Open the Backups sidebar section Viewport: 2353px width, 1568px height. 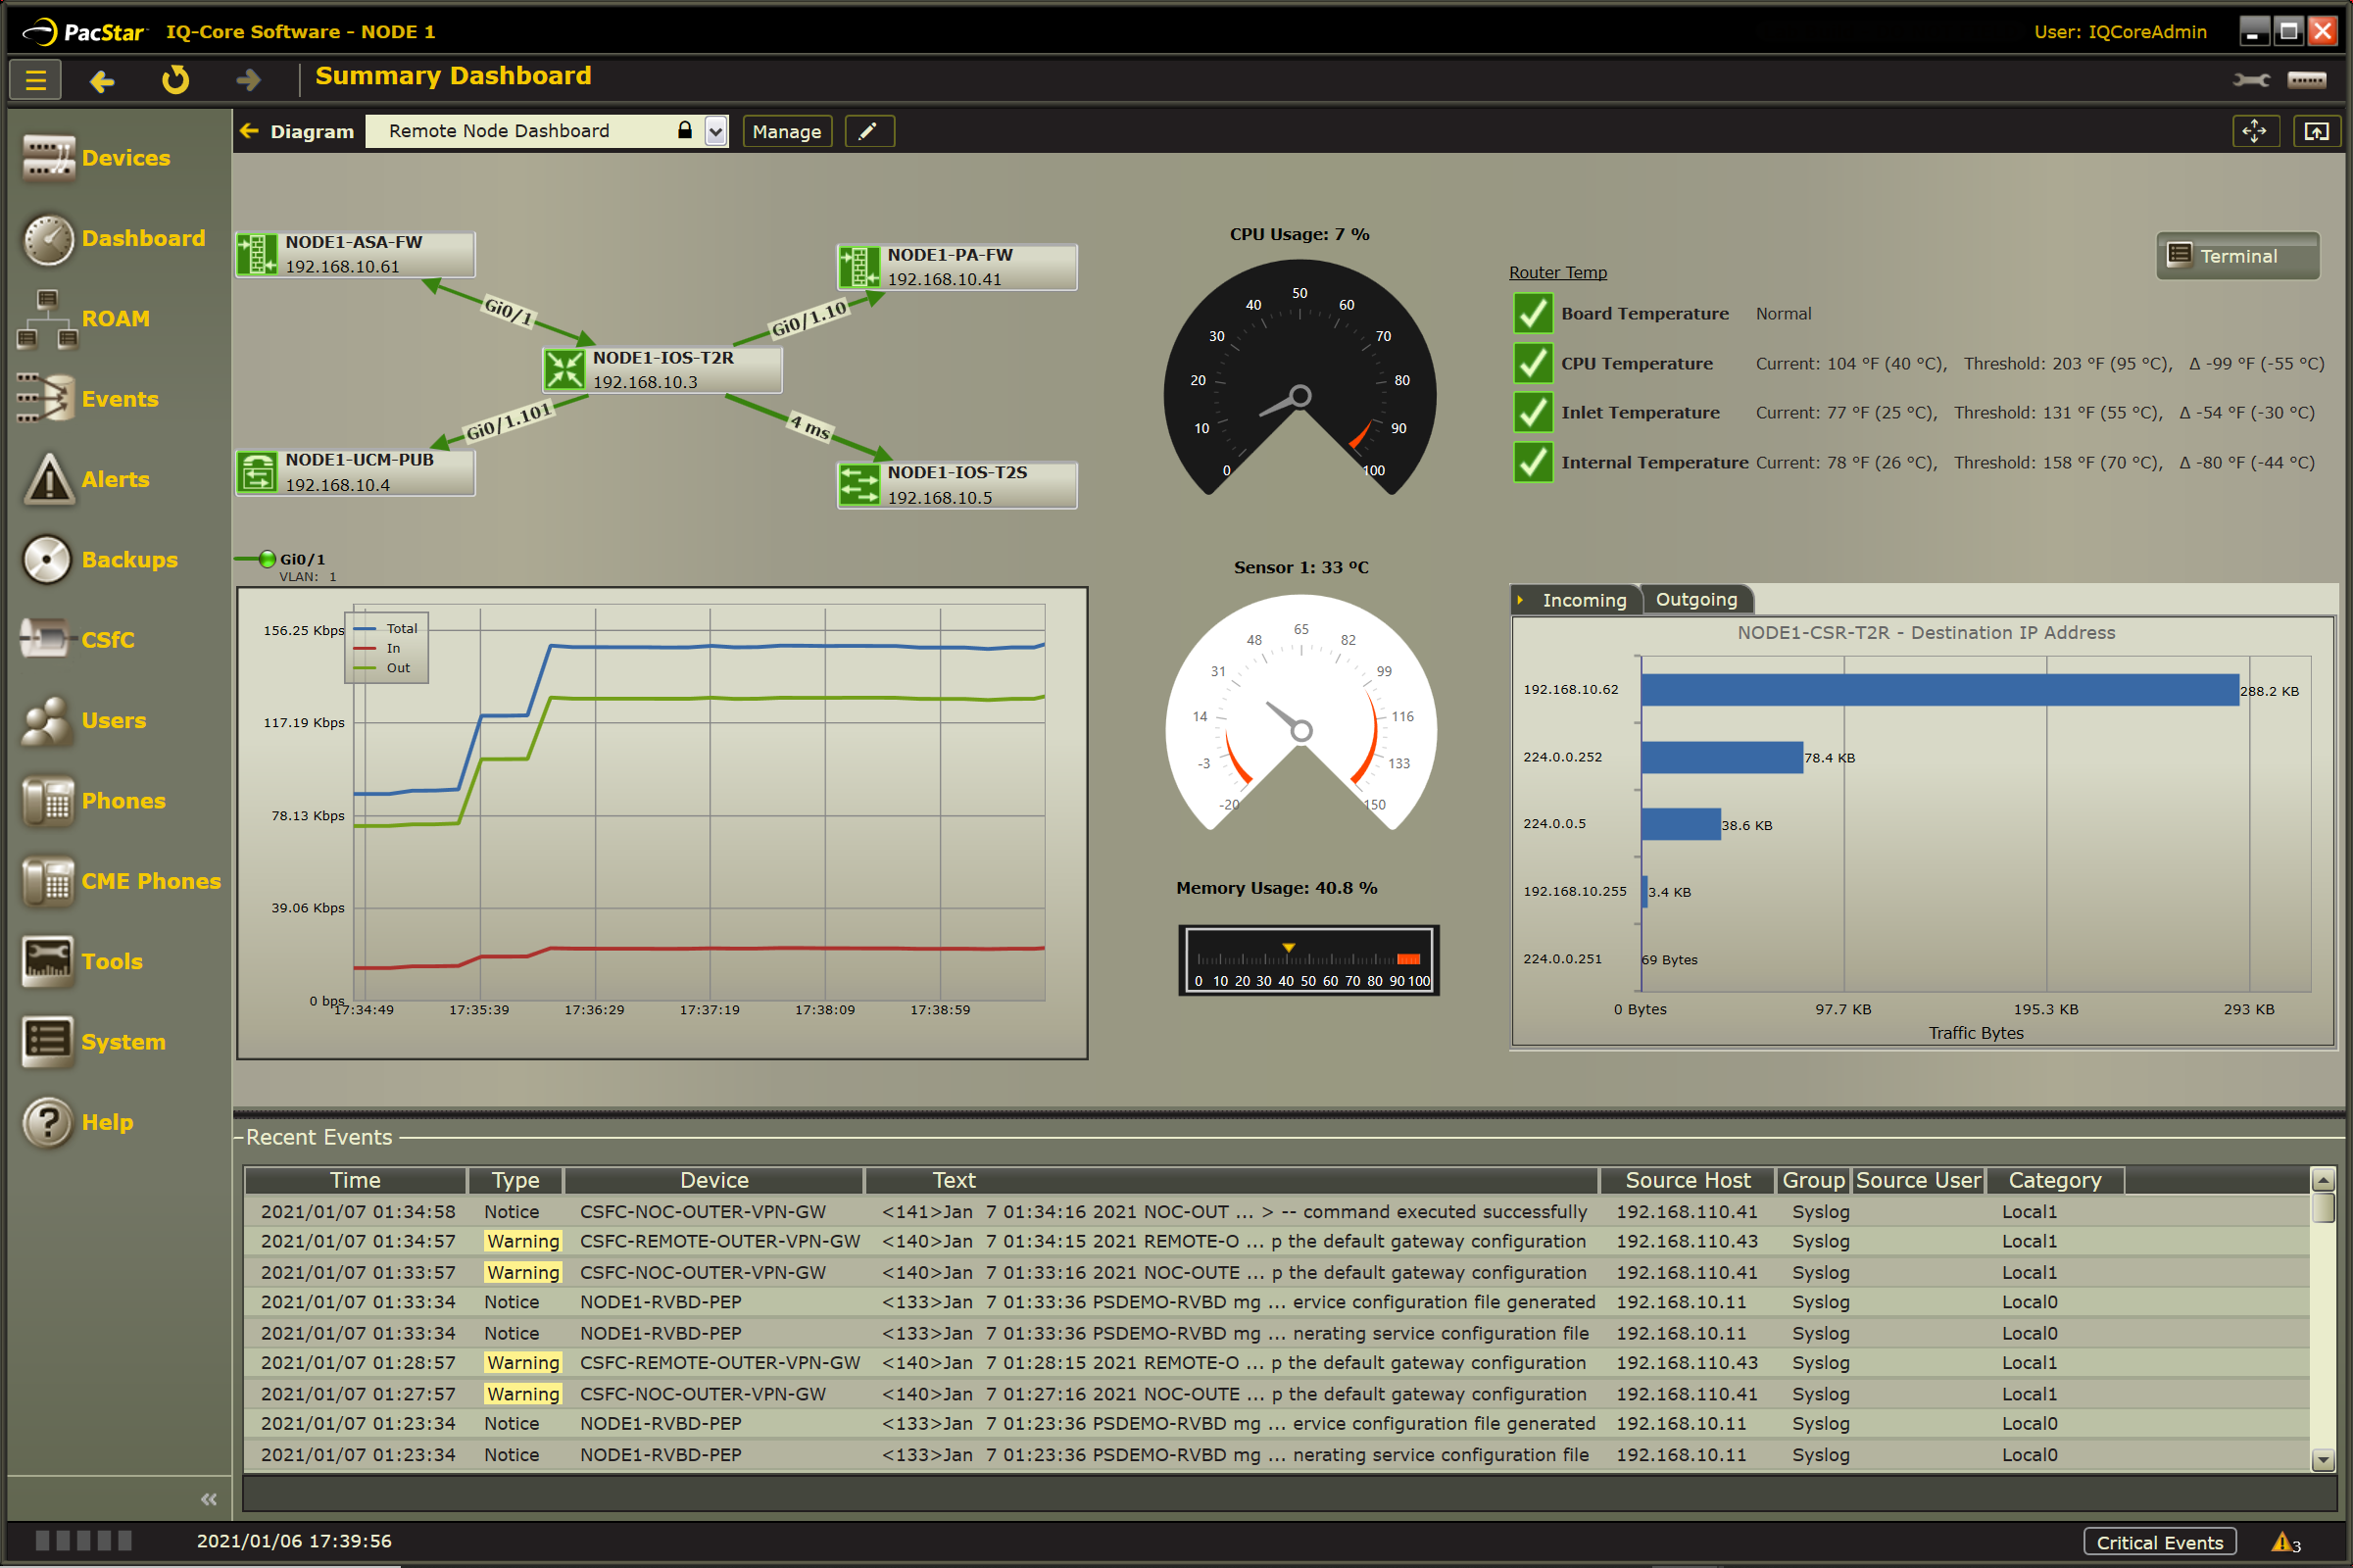point(100,560)
